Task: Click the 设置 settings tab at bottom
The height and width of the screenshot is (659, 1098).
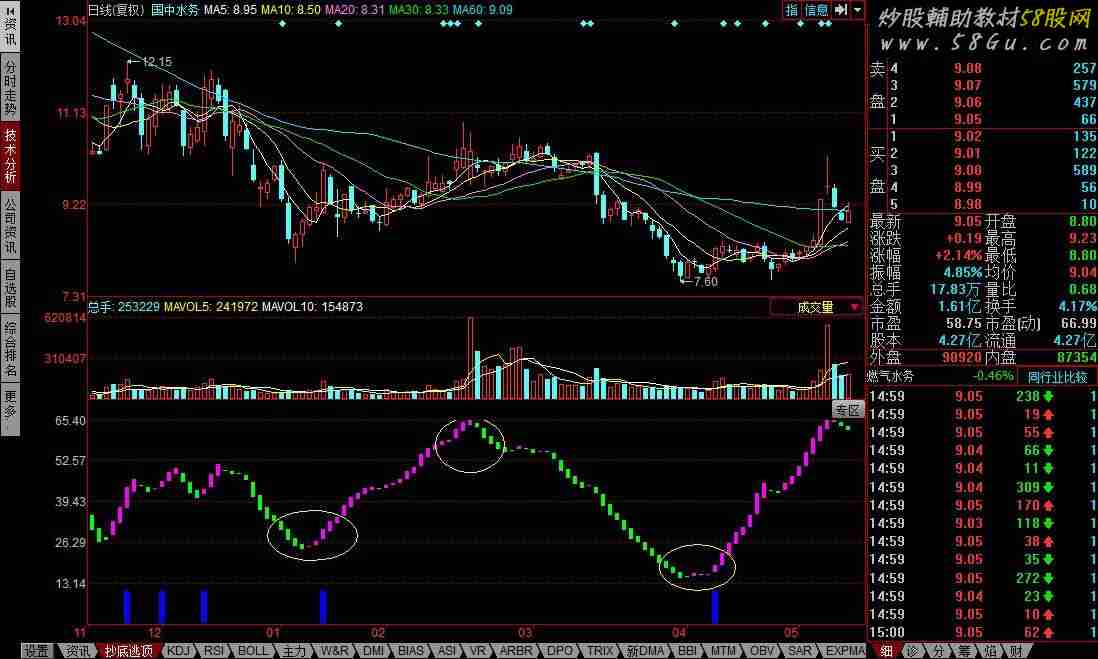Action: [37, 651]
